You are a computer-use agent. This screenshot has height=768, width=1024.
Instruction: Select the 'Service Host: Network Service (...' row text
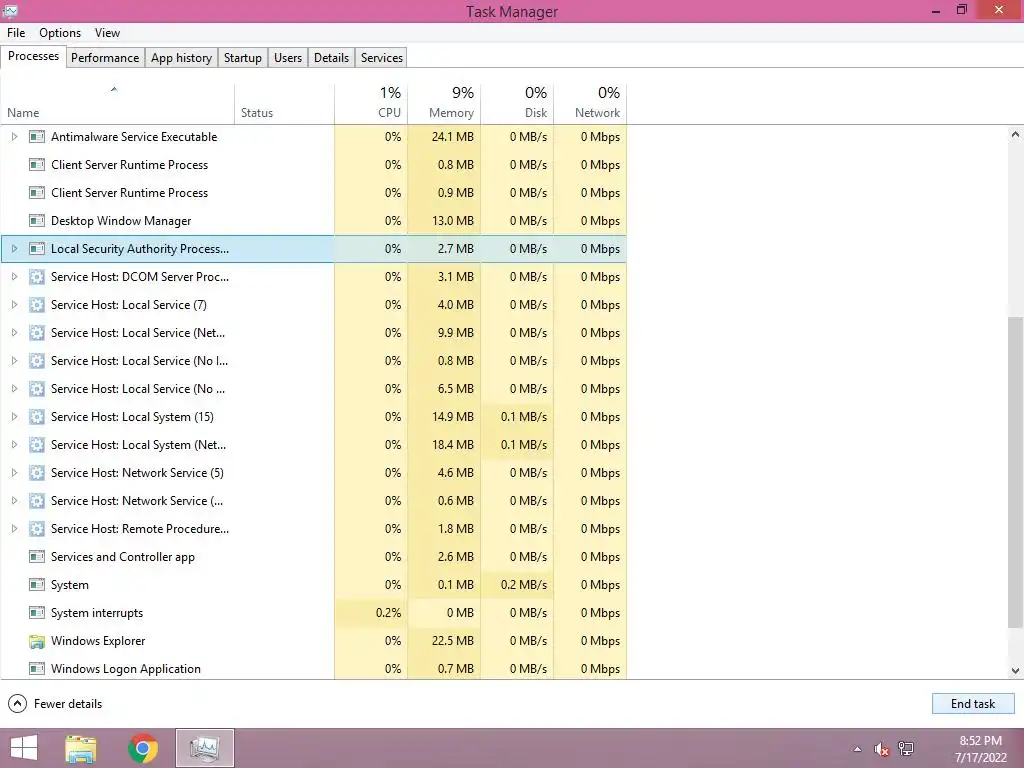click(x=137, y=501)
